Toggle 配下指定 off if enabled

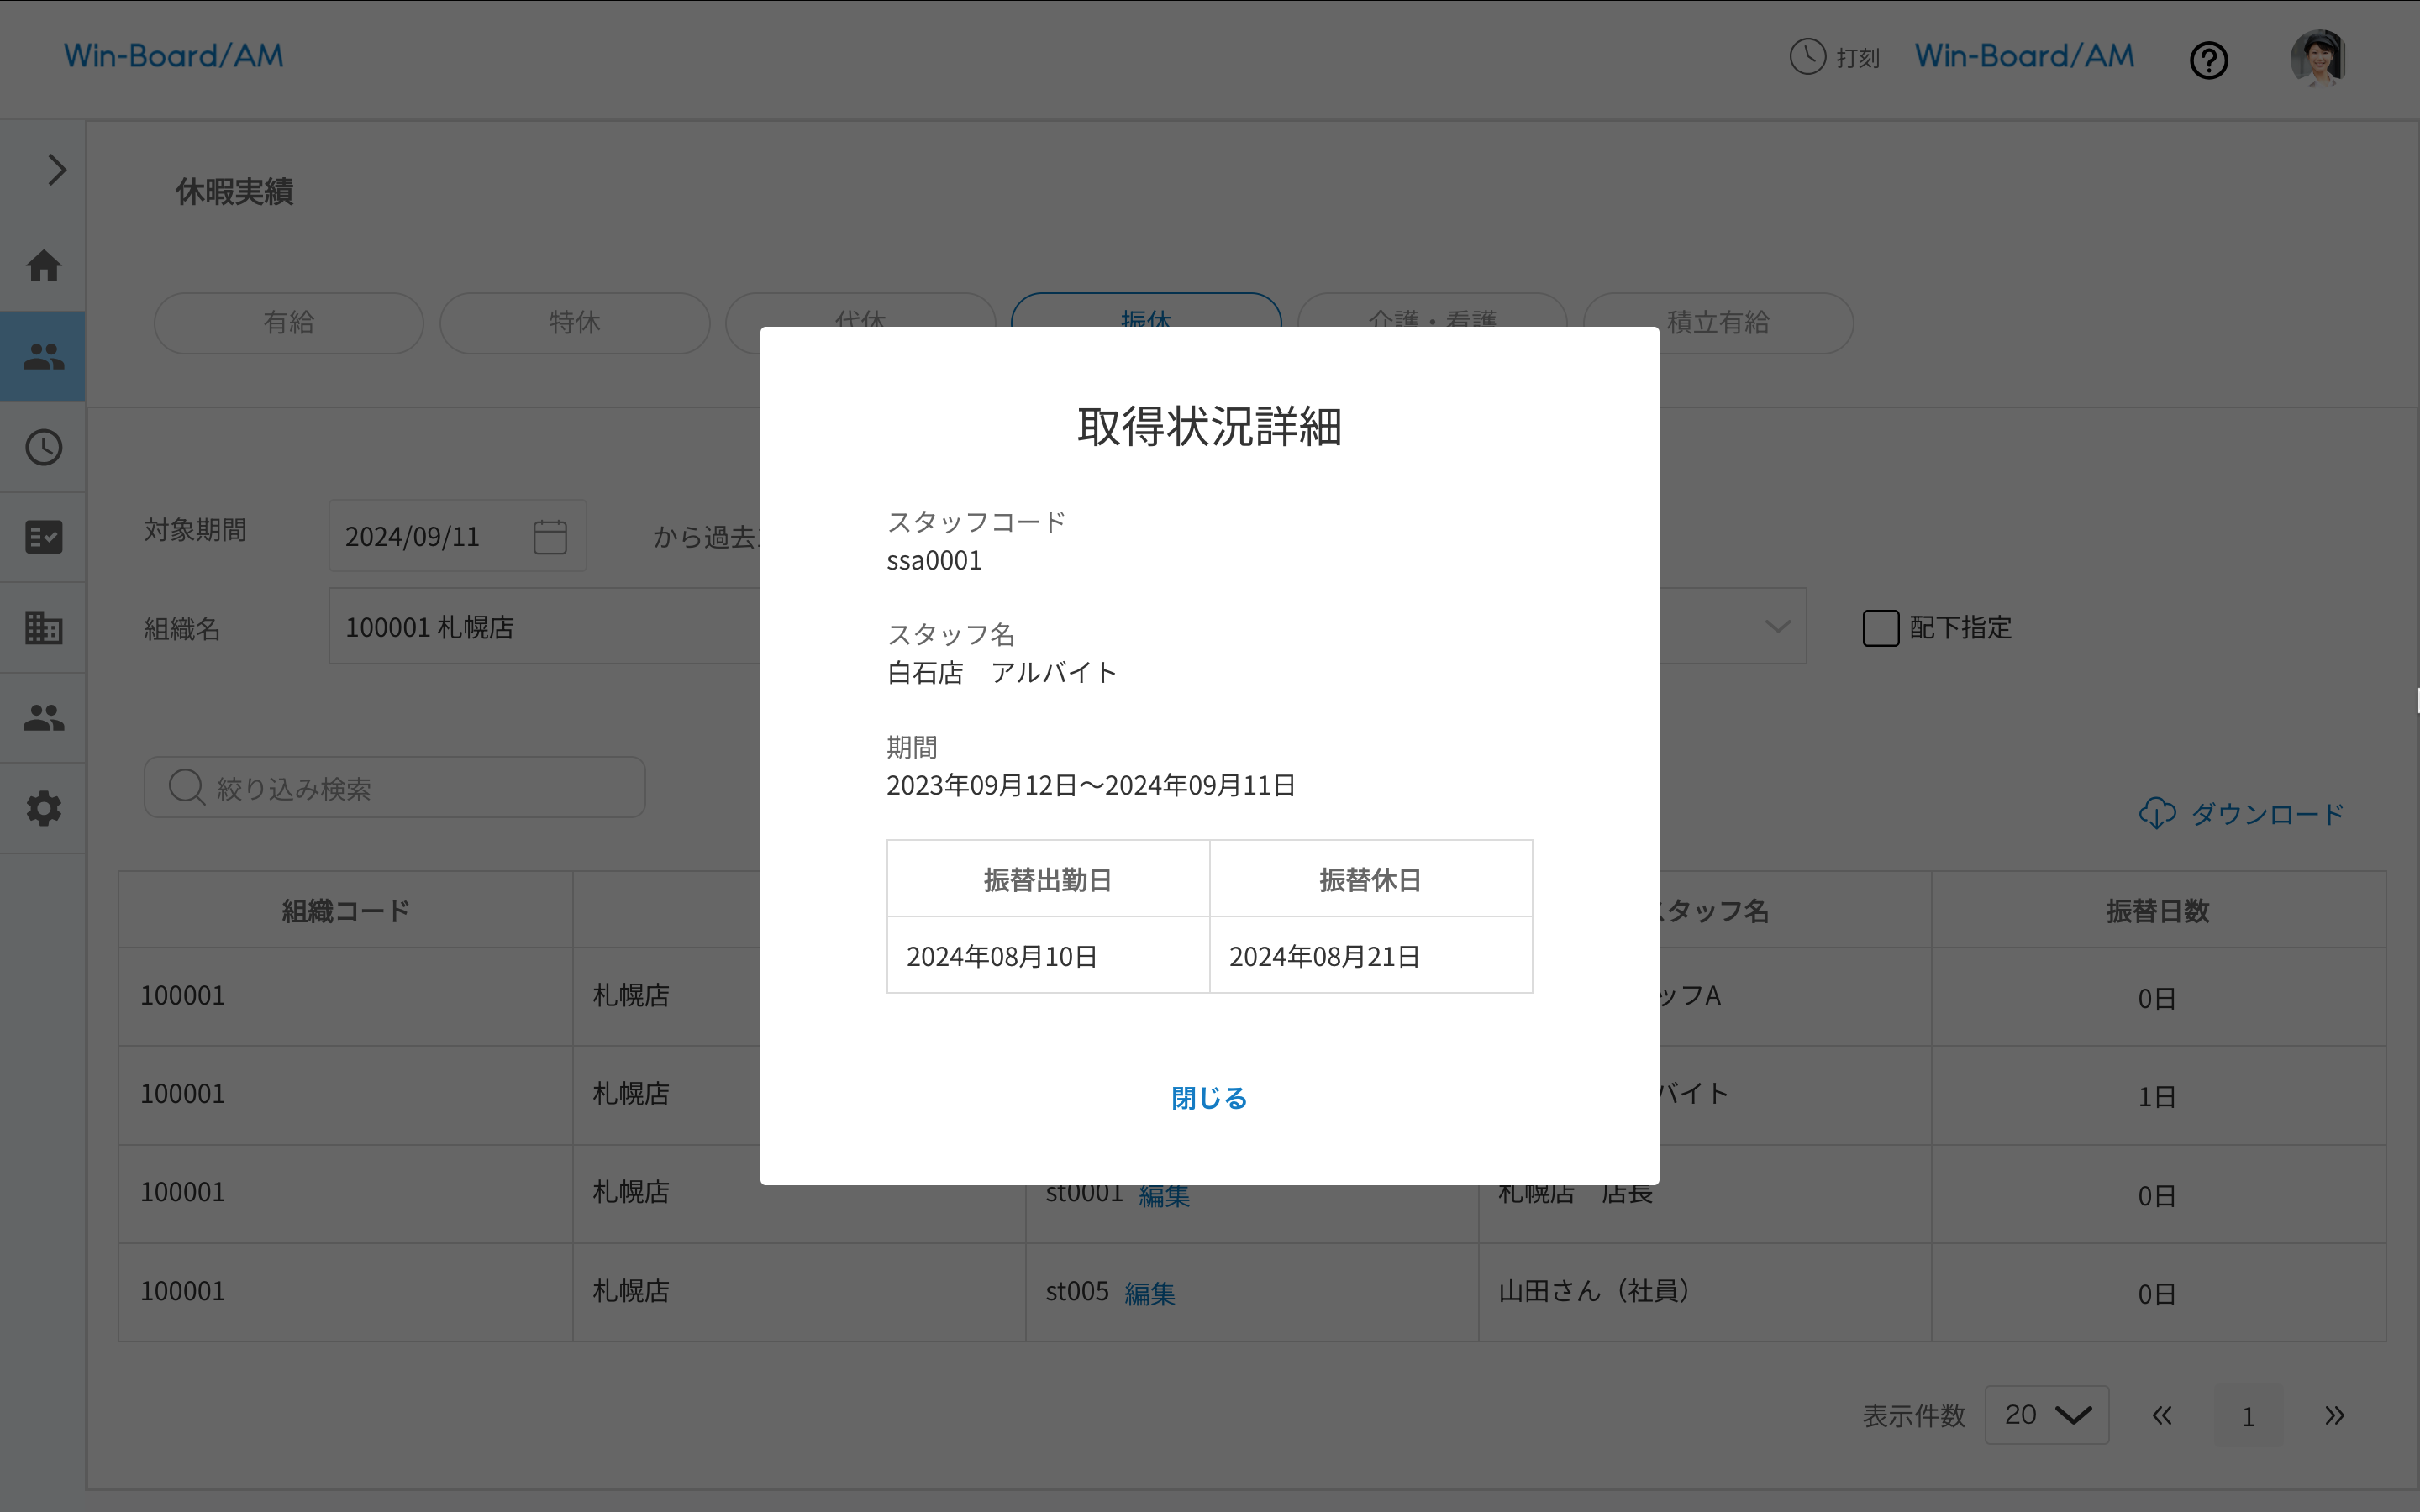click(x=1881, y=627)
